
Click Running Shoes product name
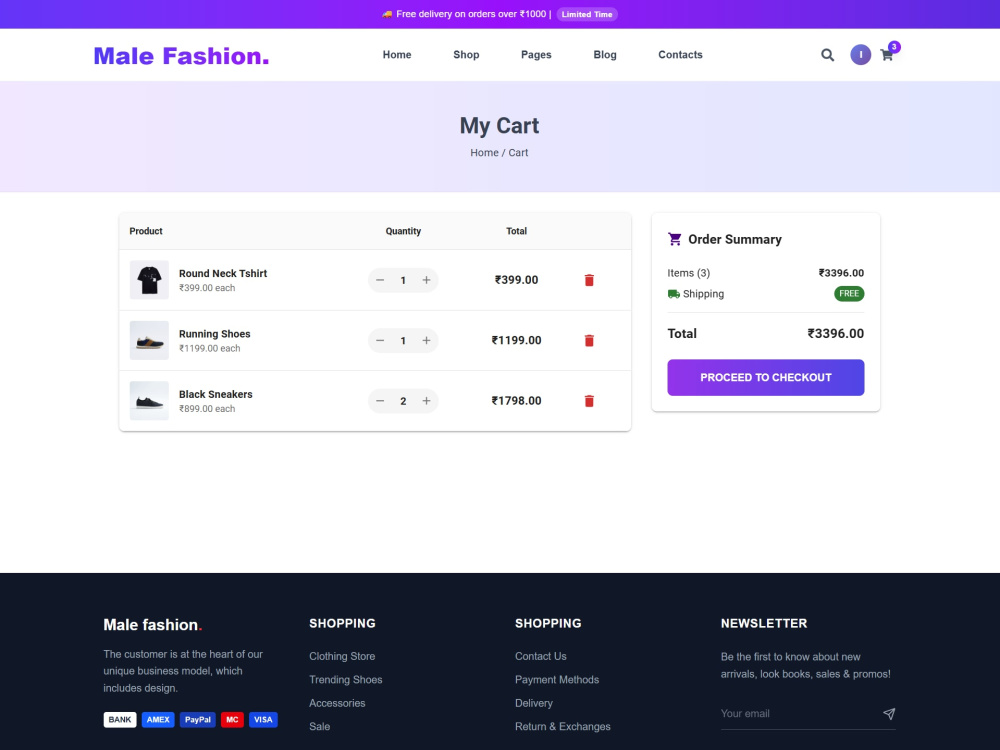click(x=214, y=334)
